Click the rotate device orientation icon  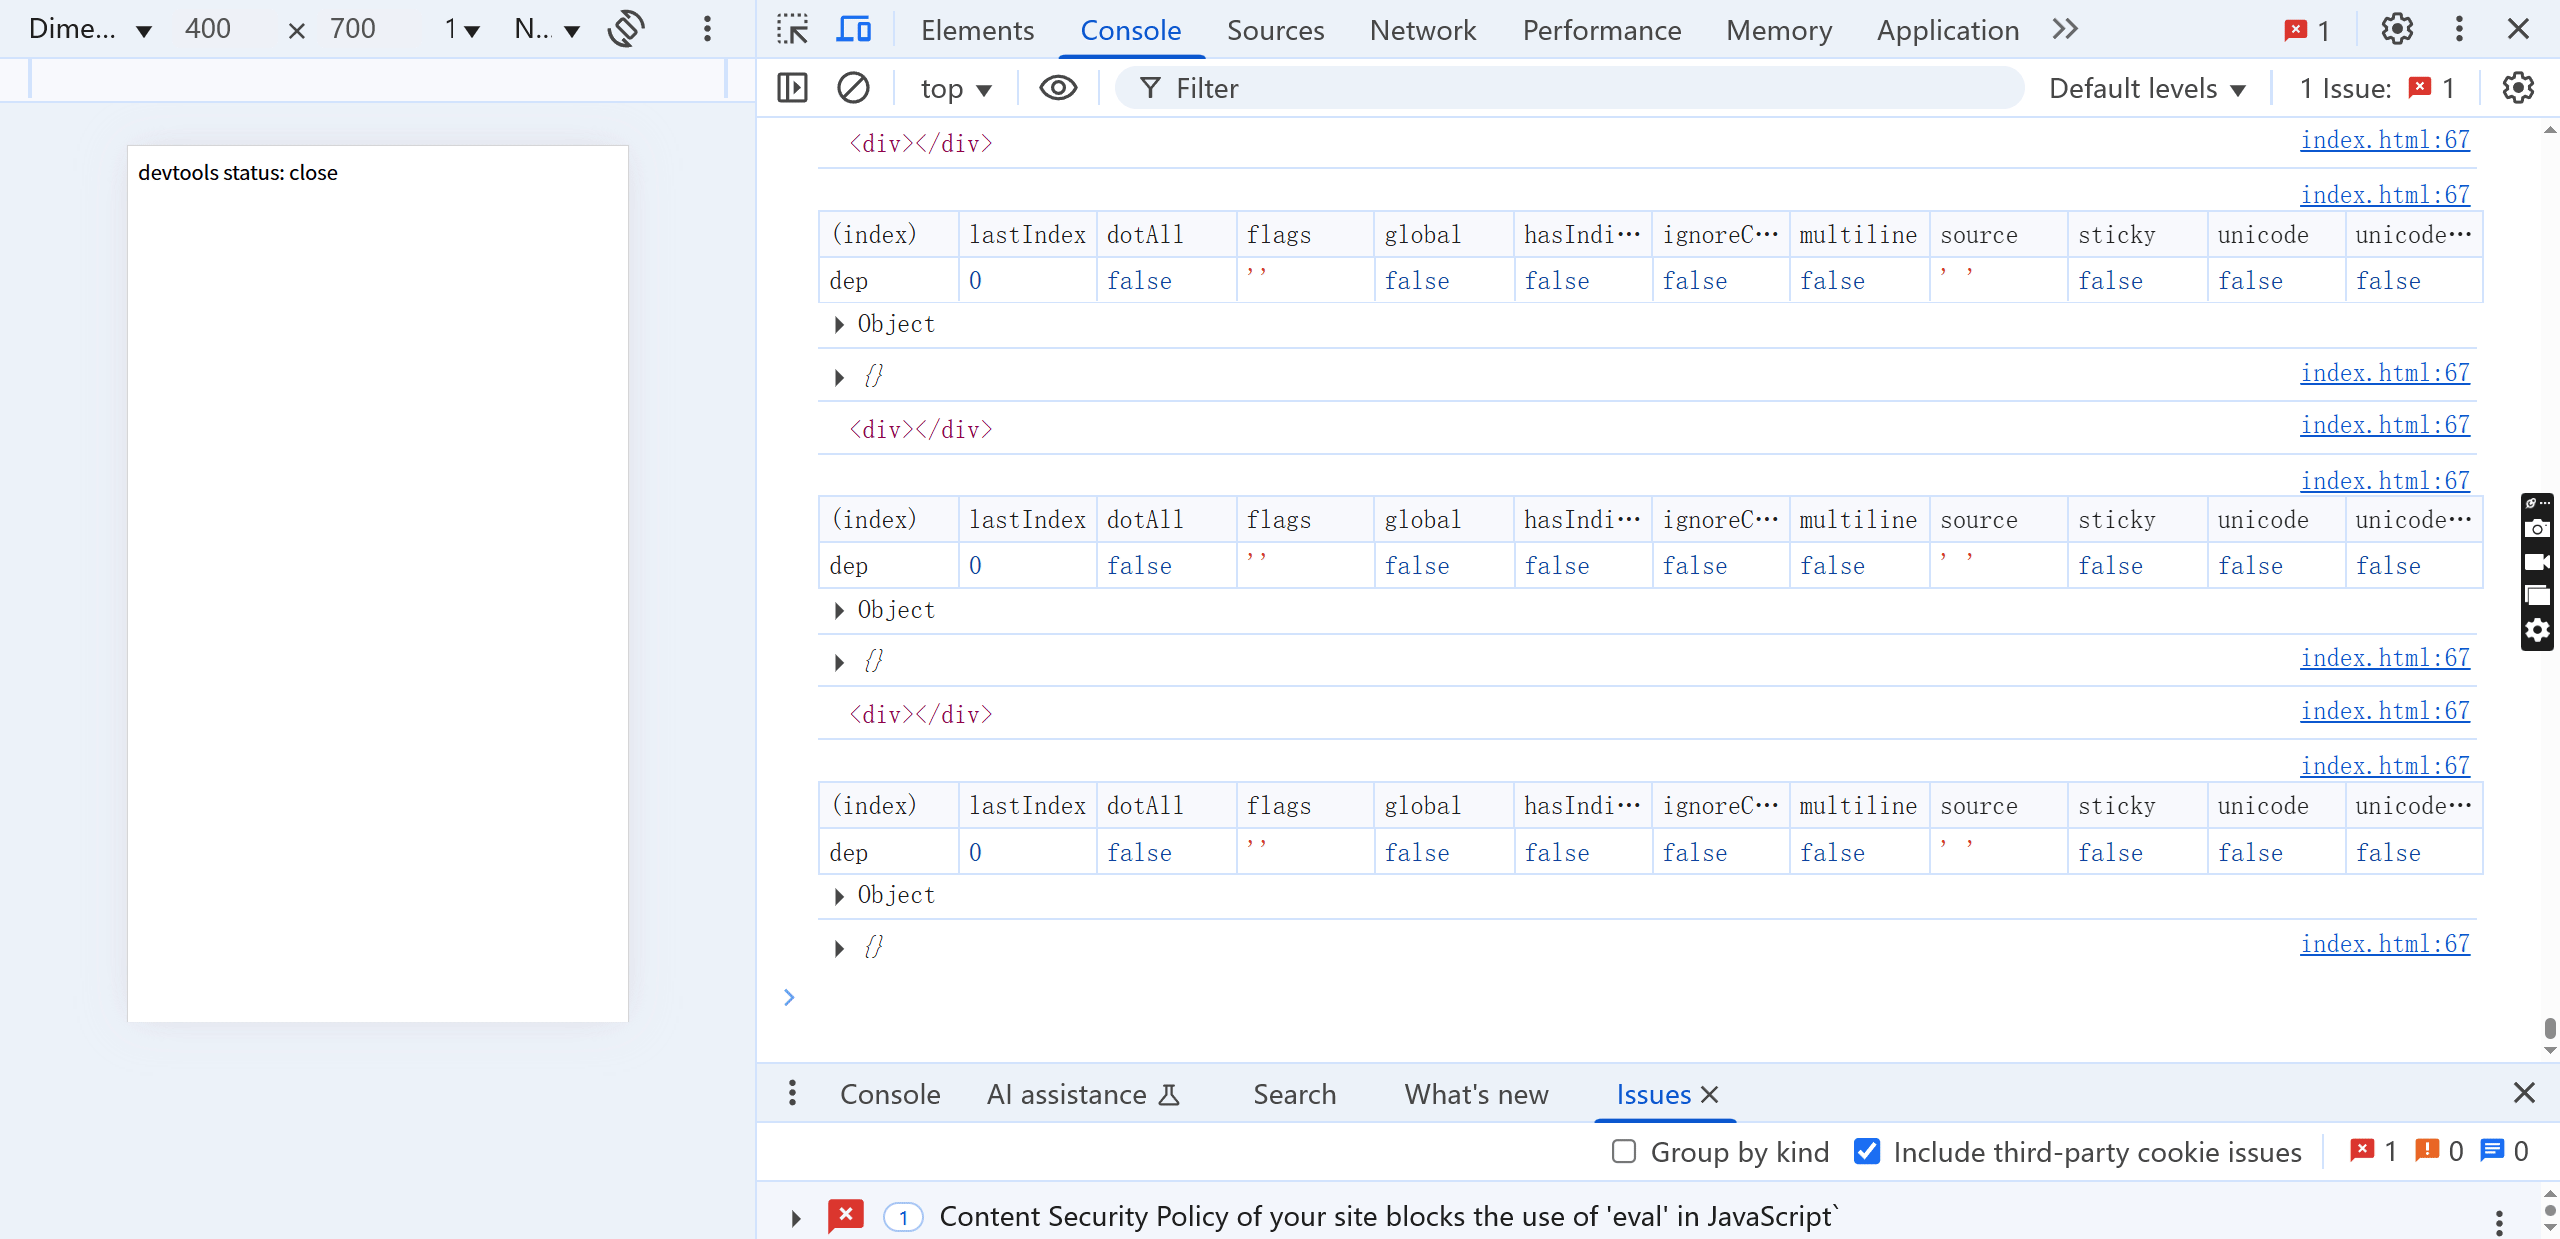[x=626, y=29]
